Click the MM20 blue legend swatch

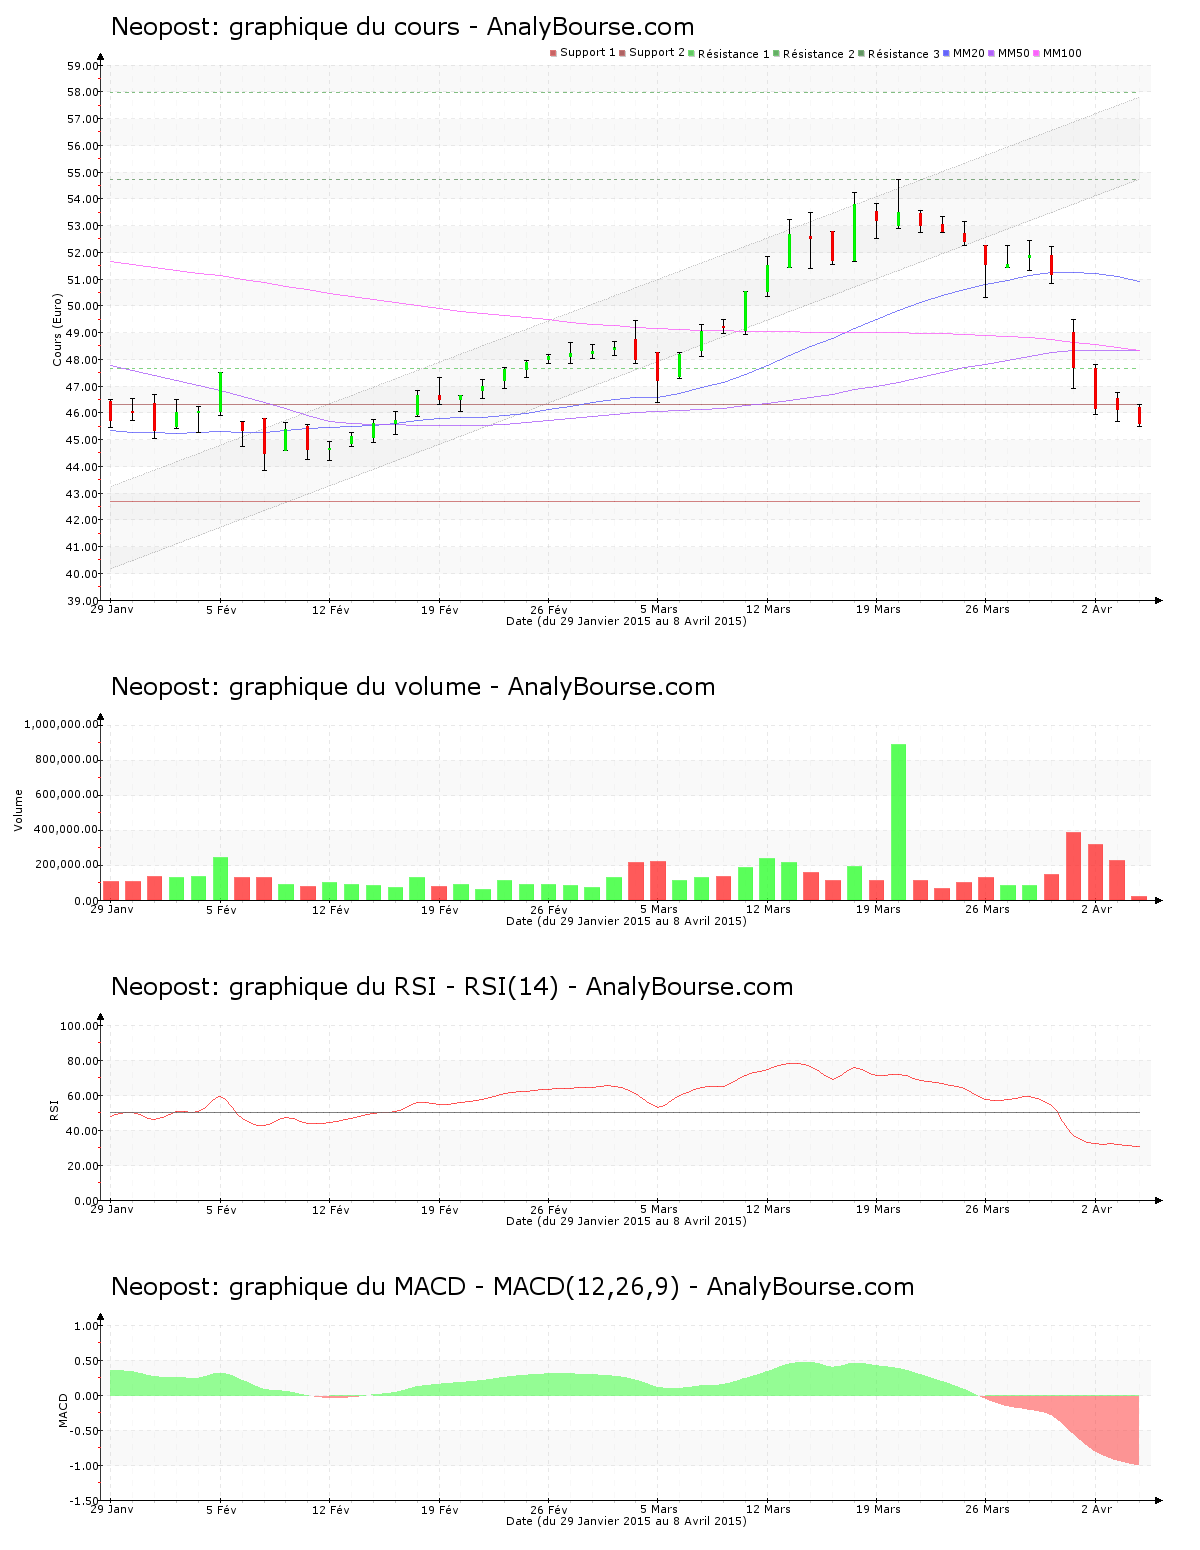click(x=946, y=53)
